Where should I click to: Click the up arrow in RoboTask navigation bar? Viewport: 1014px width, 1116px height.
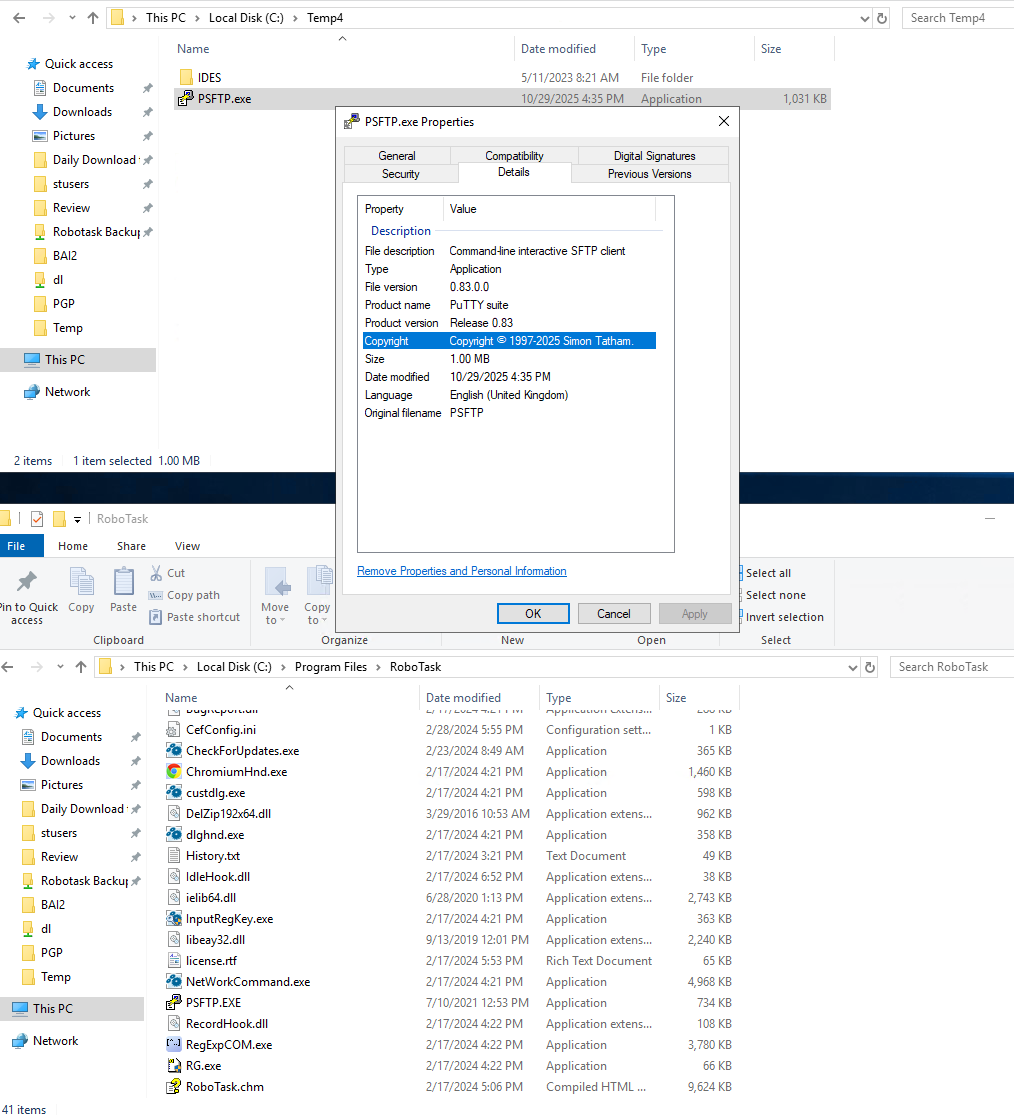pos(81,667)
